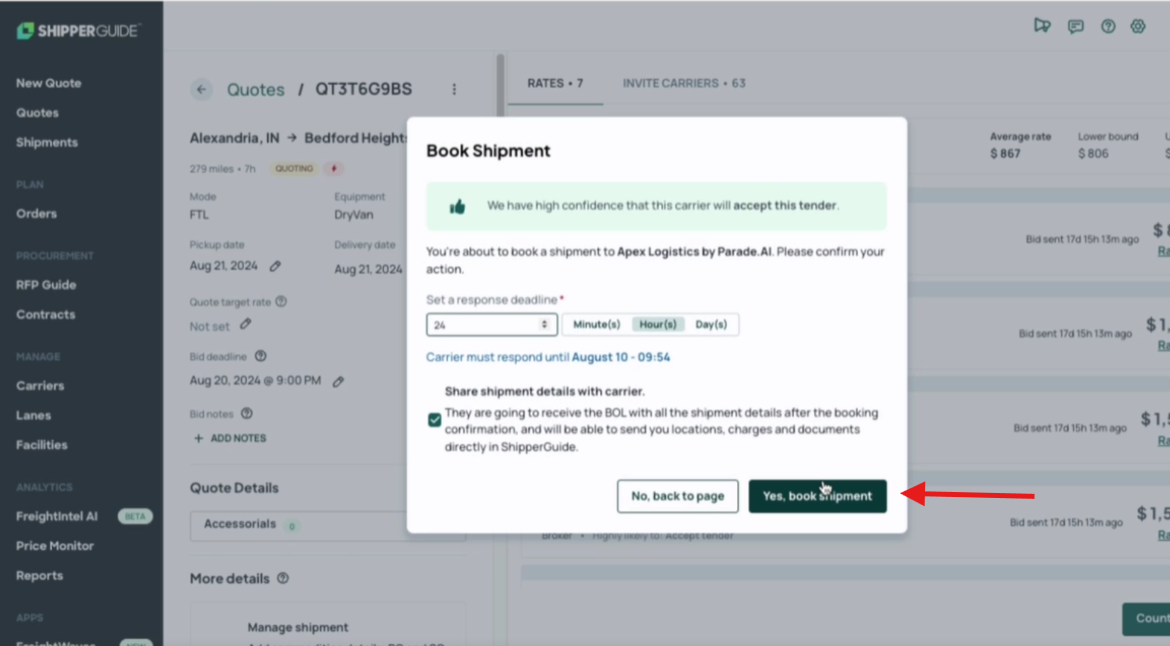The width and height of the screenshot is (1170, 646).
Task: Select Day(s) as deadline unit
Action: point(711,324)
